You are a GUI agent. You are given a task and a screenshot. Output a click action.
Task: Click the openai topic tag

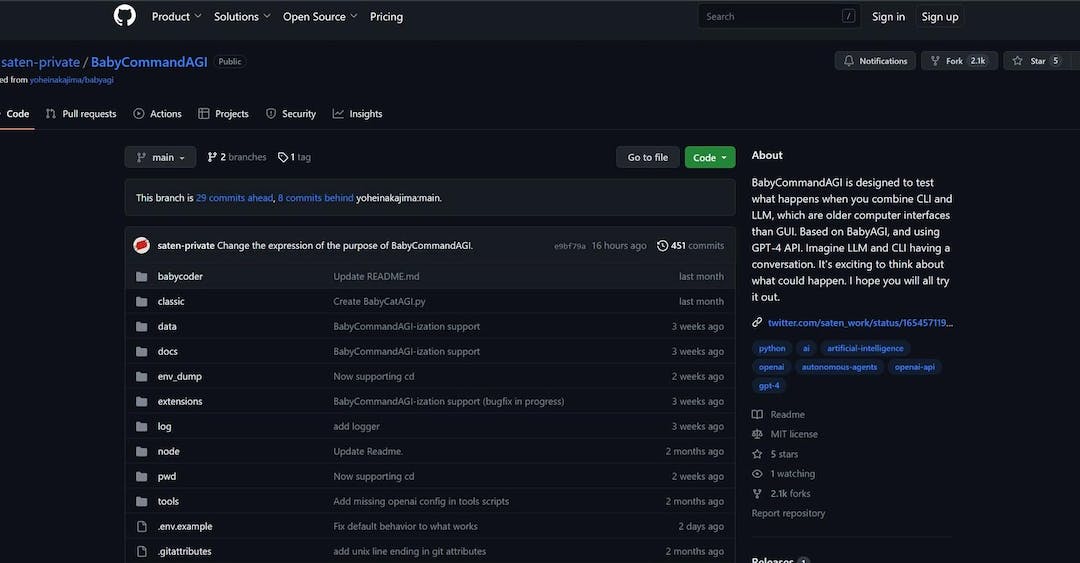pyautogui.click(x=771, y=367)
